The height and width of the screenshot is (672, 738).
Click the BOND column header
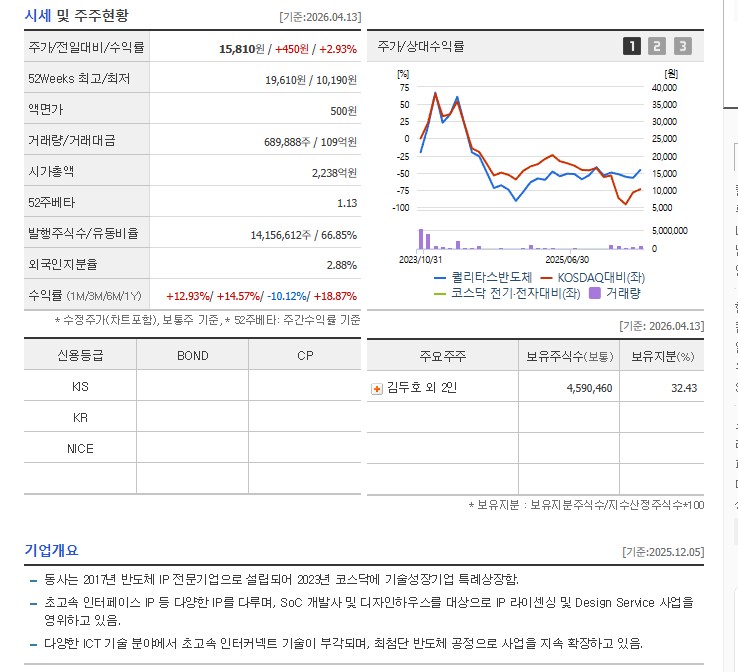coord(193,356)
